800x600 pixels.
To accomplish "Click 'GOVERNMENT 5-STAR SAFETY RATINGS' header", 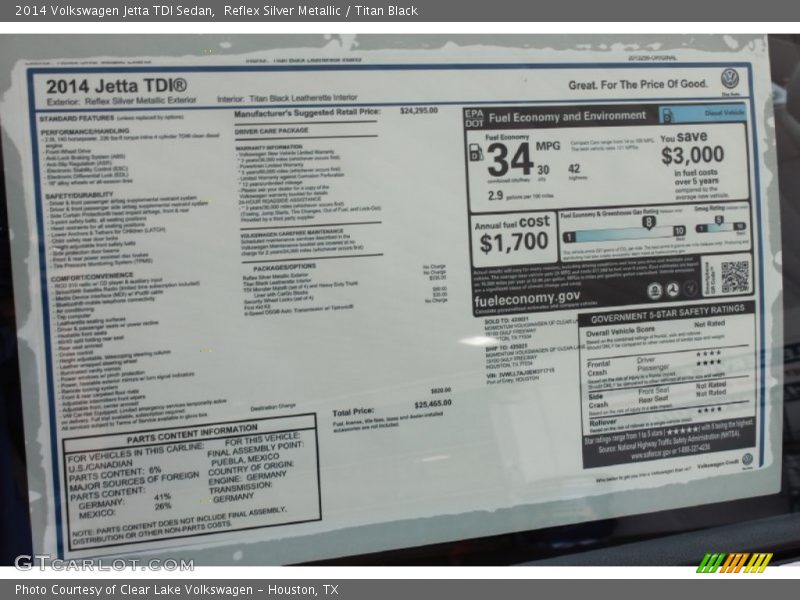I will click(x=668, y=313).
